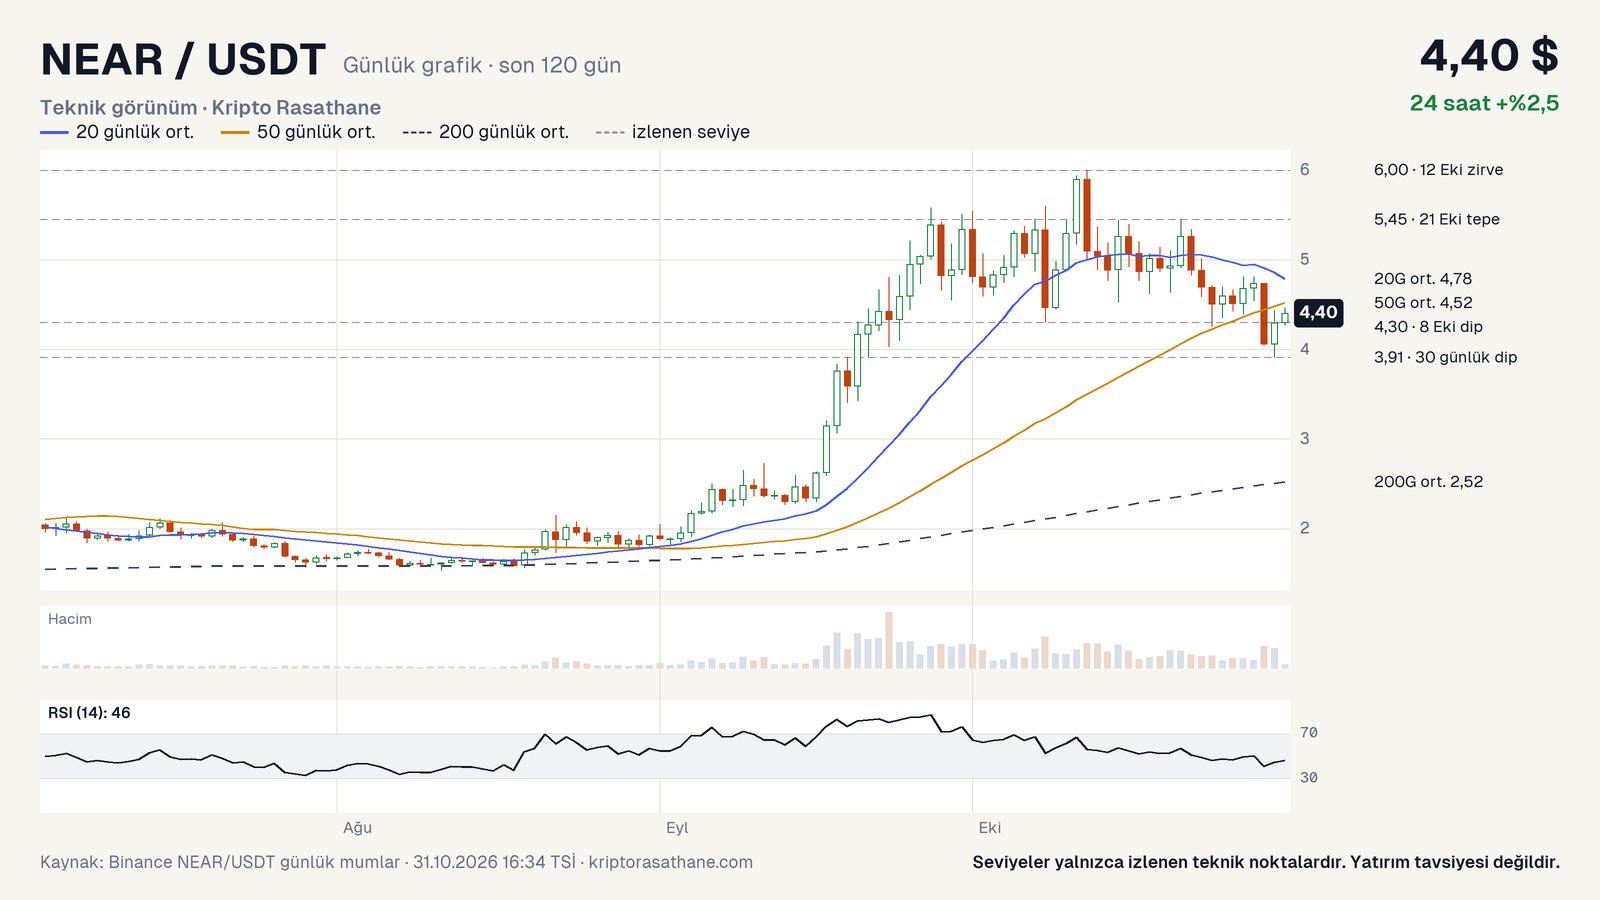Click the black 4,40 price tag on axis

1318,313
